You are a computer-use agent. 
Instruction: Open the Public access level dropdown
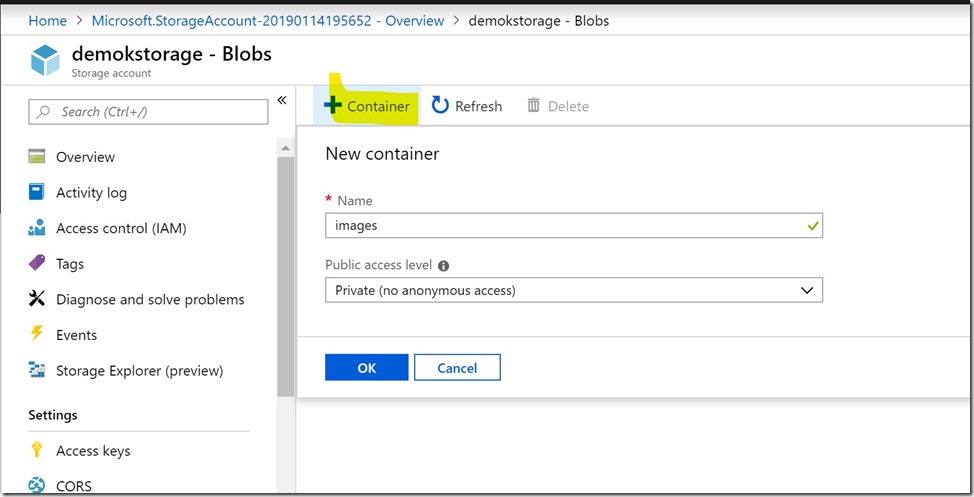click(x=574, y=290)
